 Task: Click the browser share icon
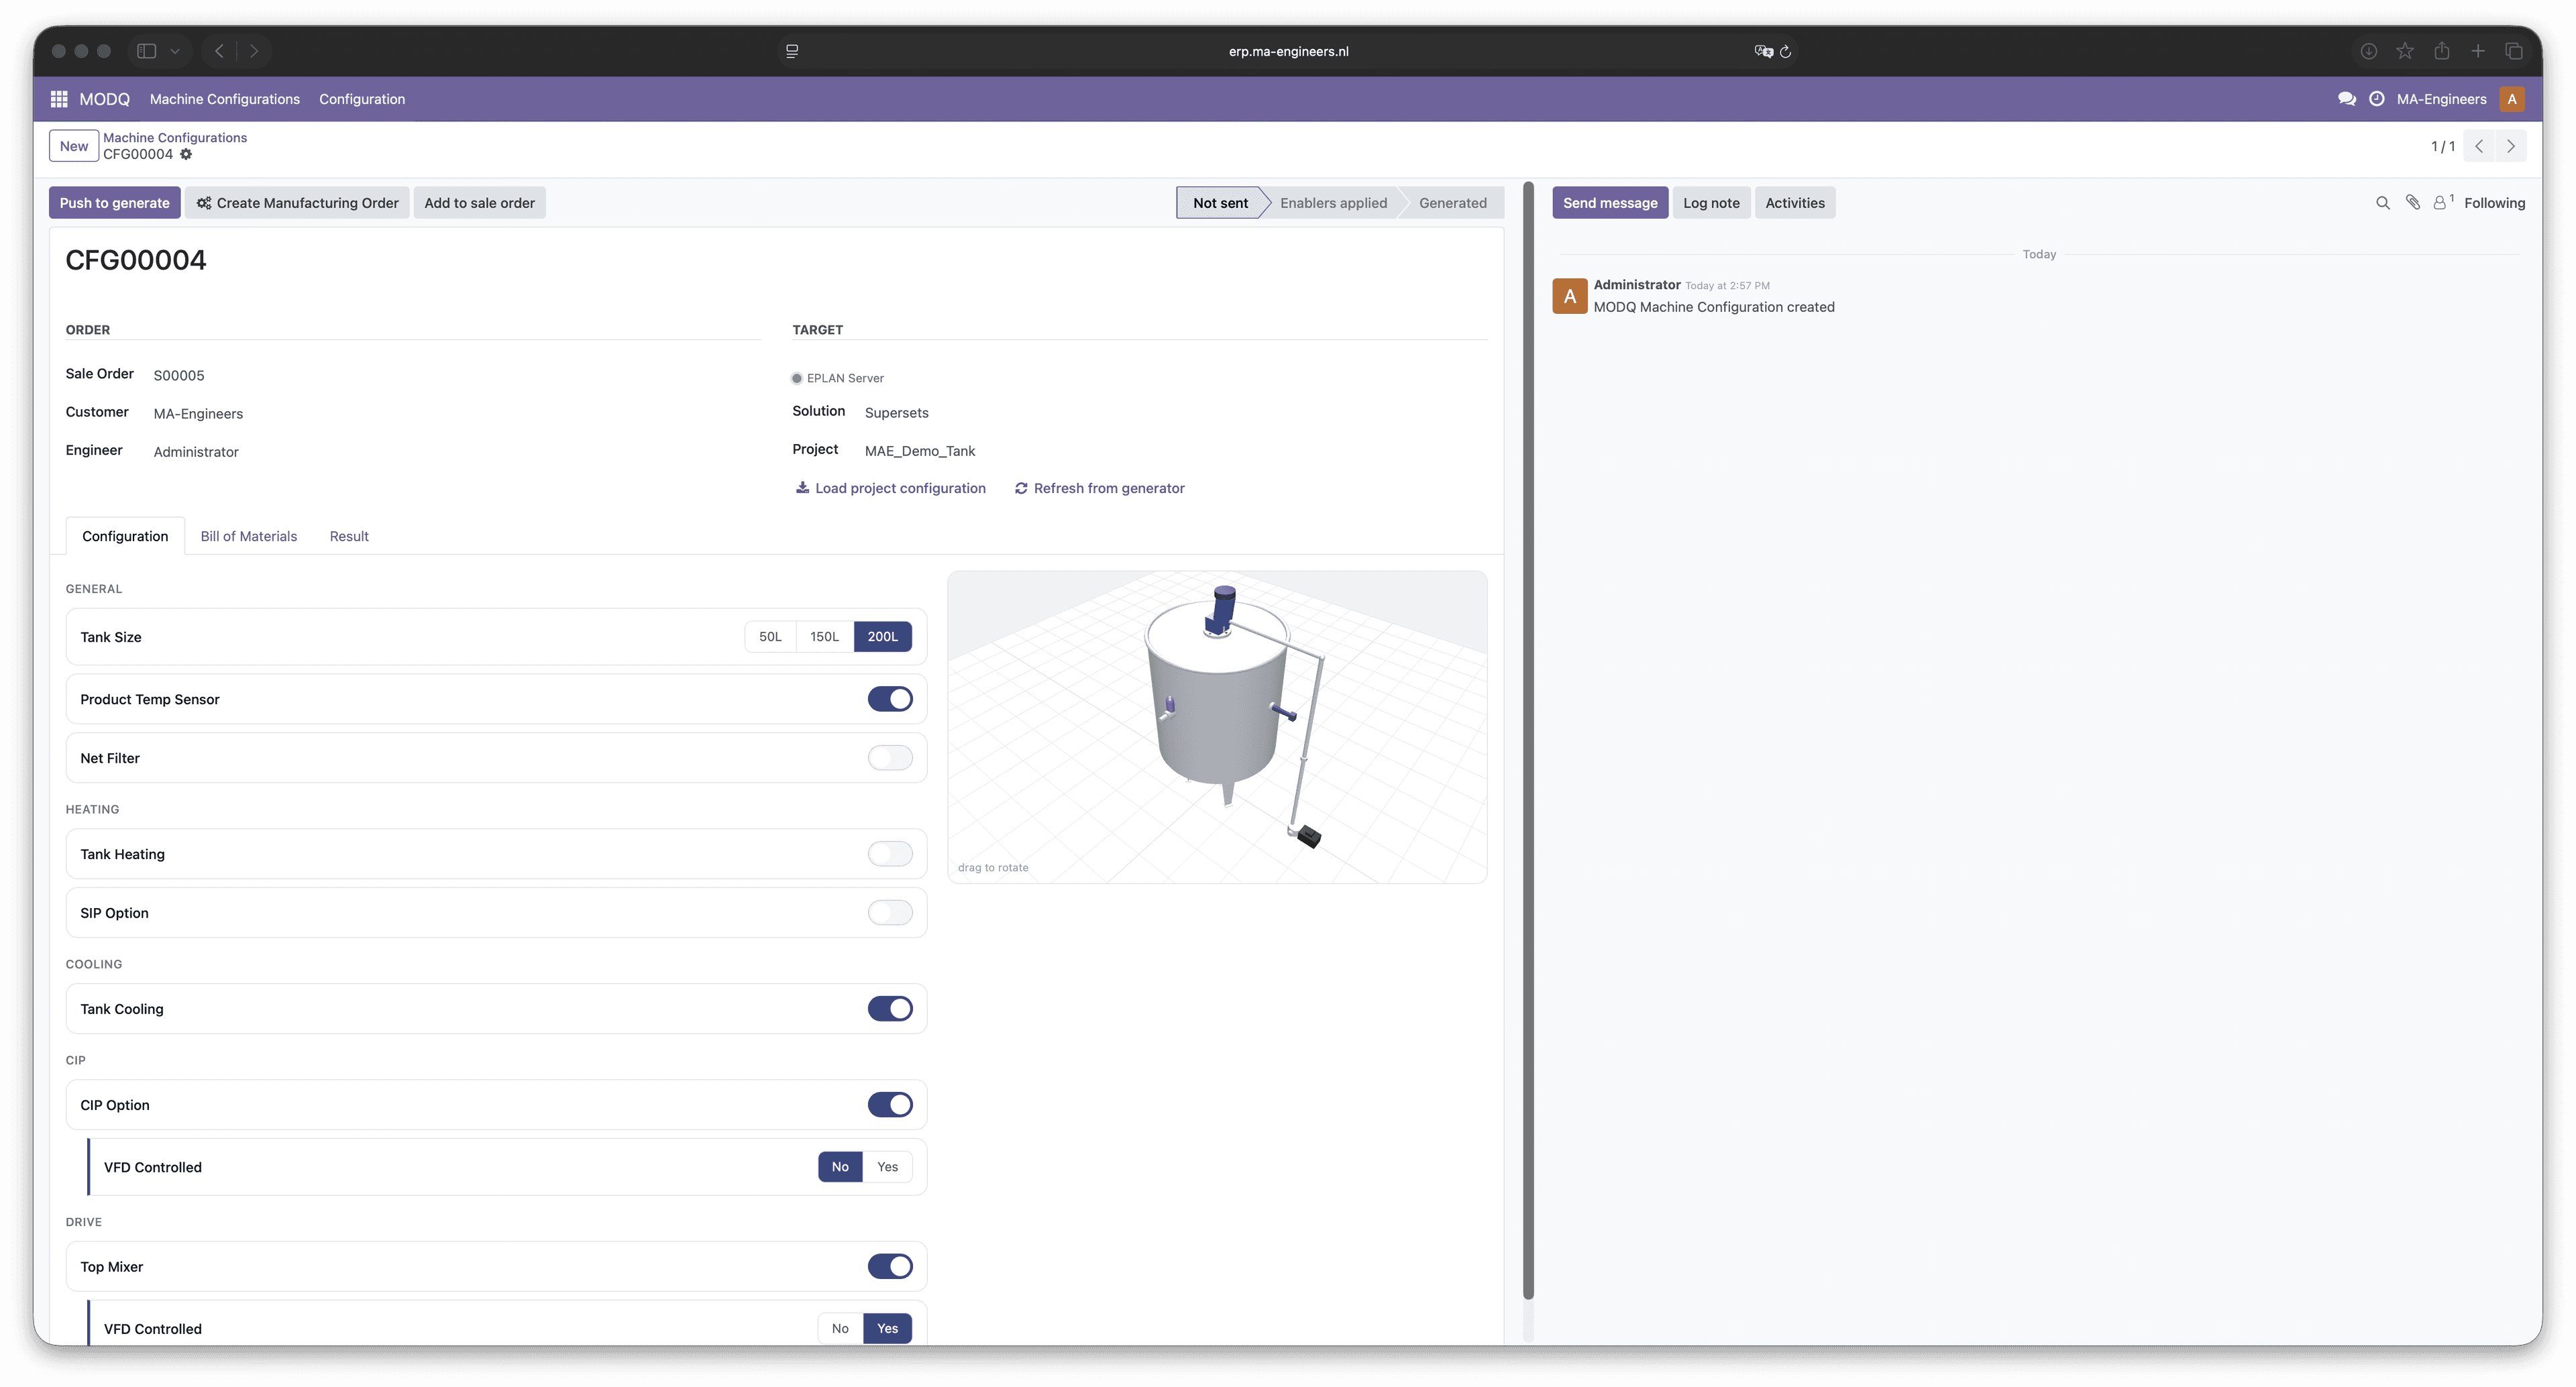coord(2441,51)
